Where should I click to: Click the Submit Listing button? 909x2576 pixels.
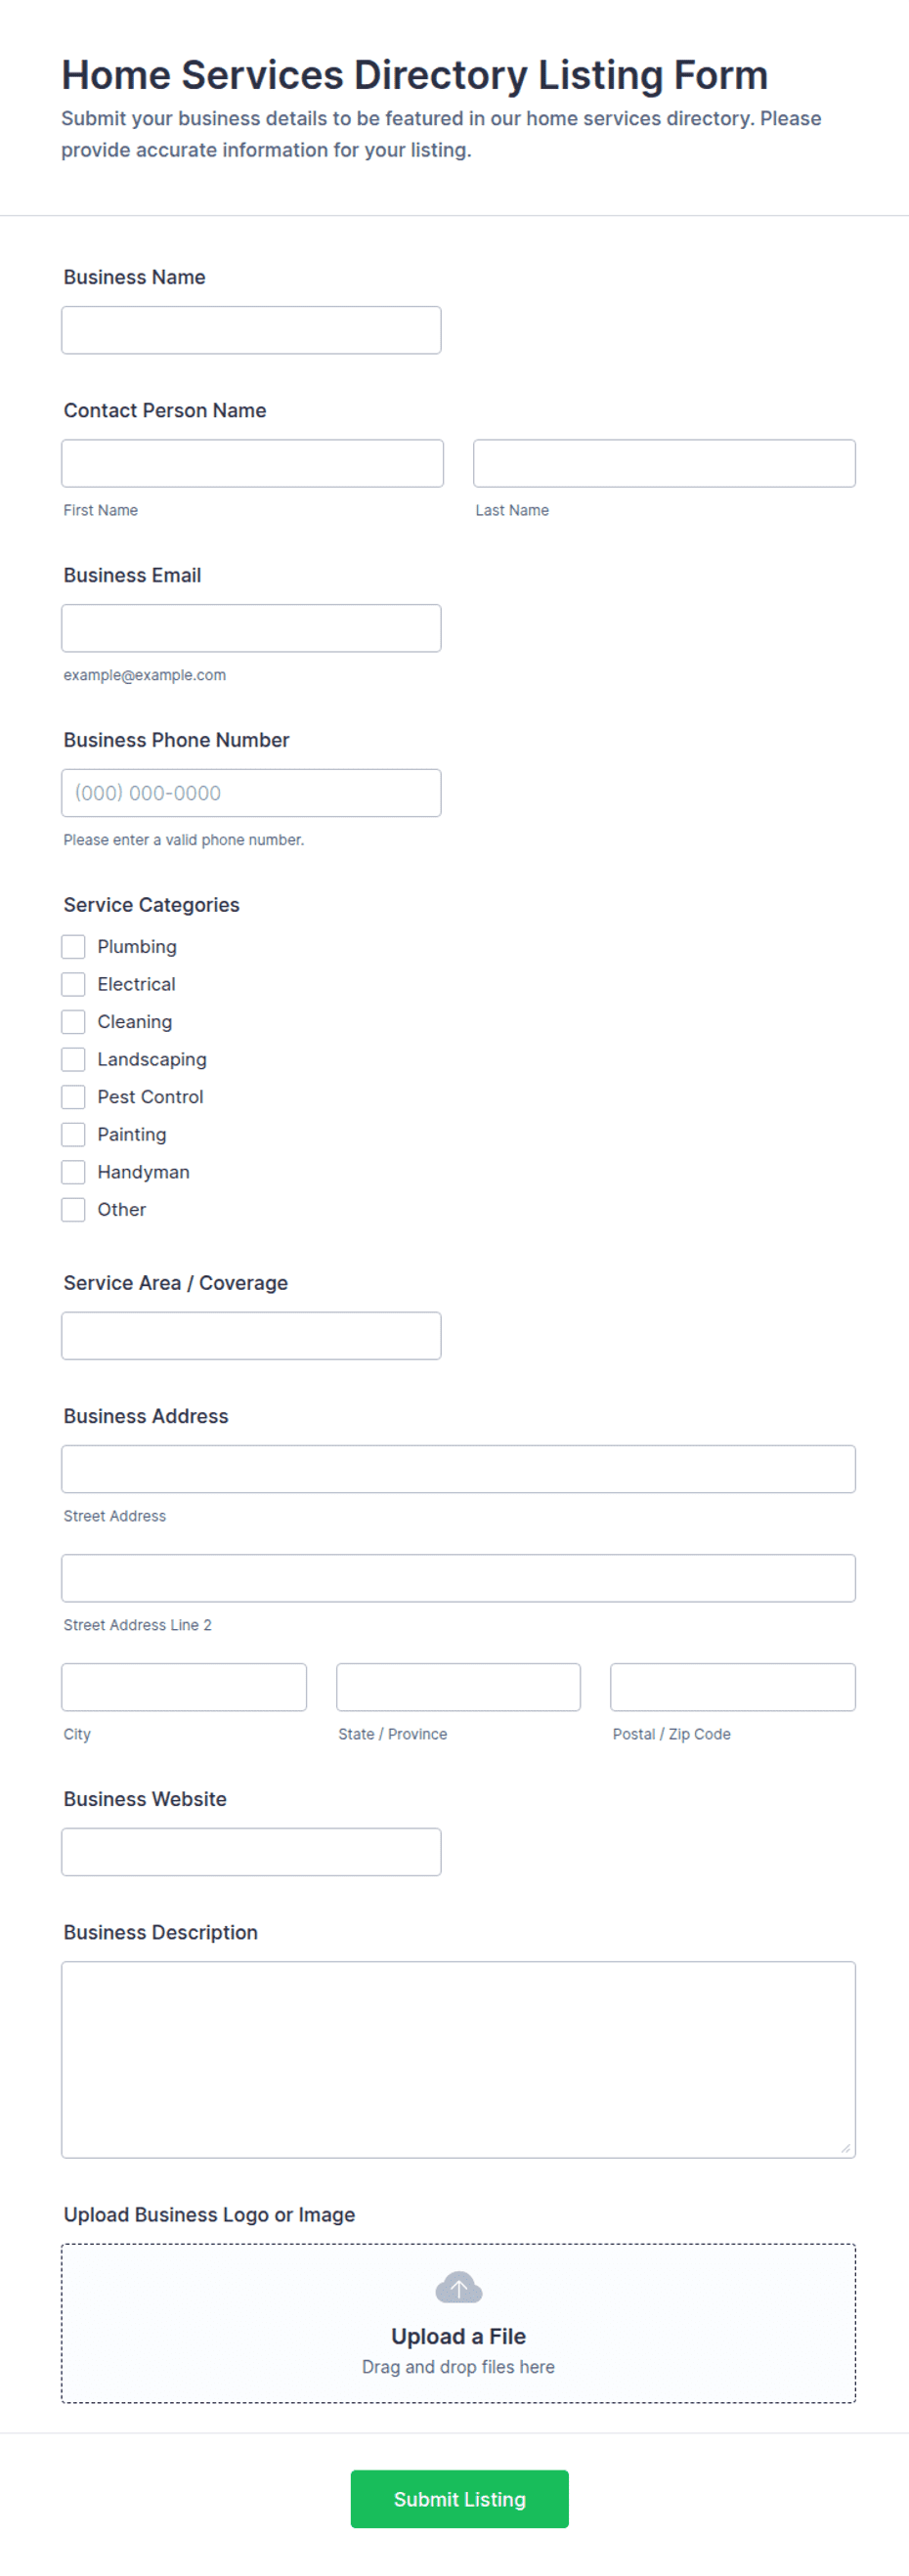point(459,2498)
